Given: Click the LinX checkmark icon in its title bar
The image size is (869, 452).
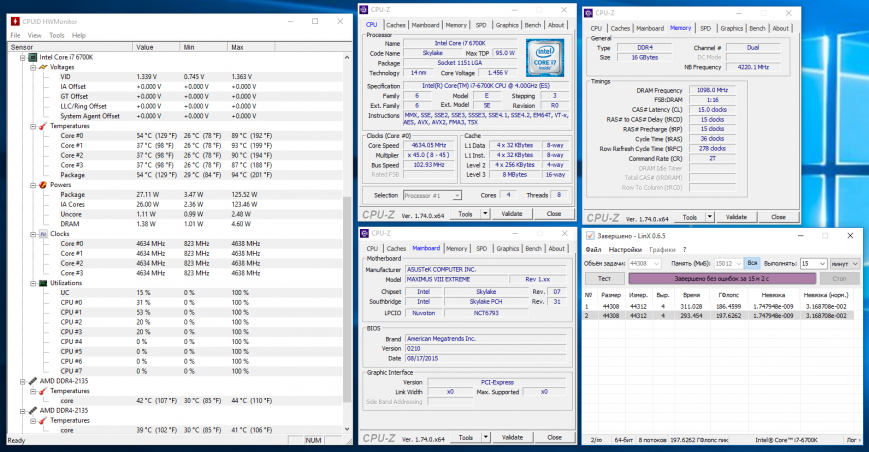Looking at the screenshot, I should click(x=590, y=235).
